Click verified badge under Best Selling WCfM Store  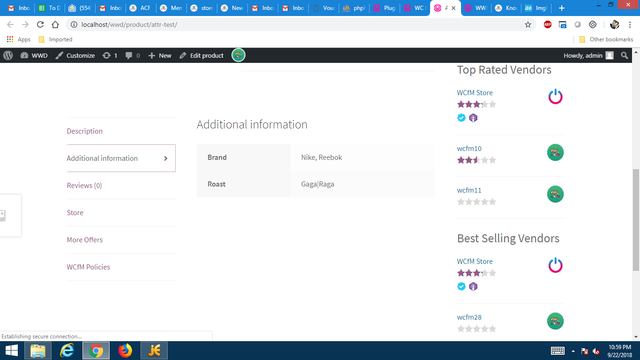pos(461,287)
